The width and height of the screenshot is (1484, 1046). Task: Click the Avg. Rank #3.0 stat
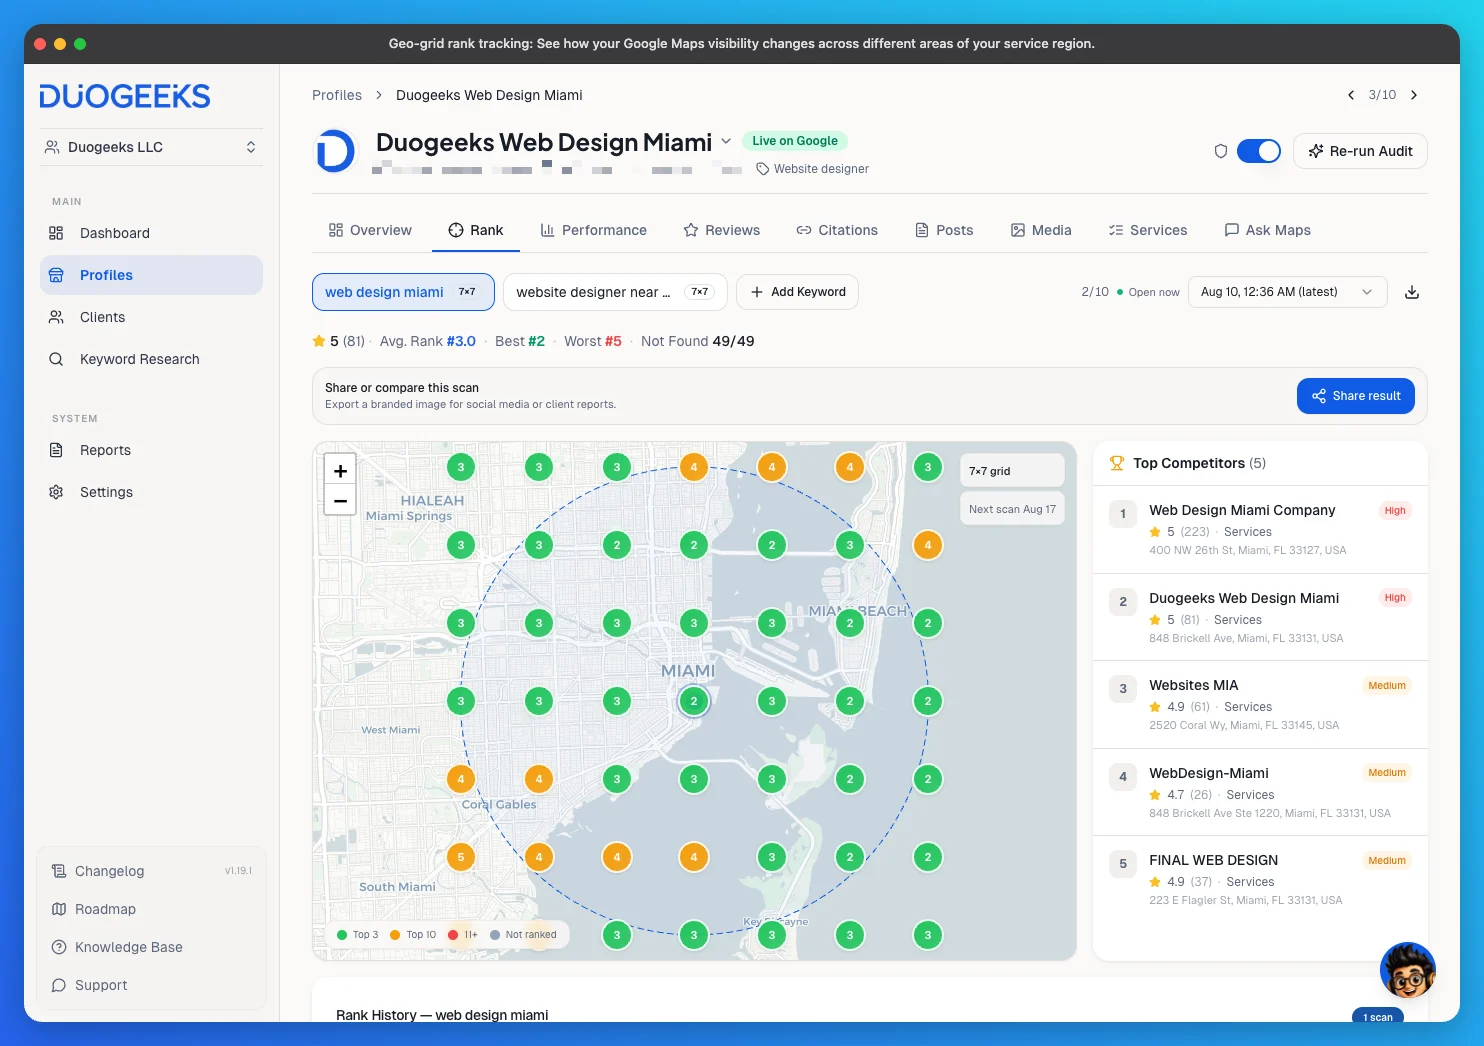pos(428,341)
